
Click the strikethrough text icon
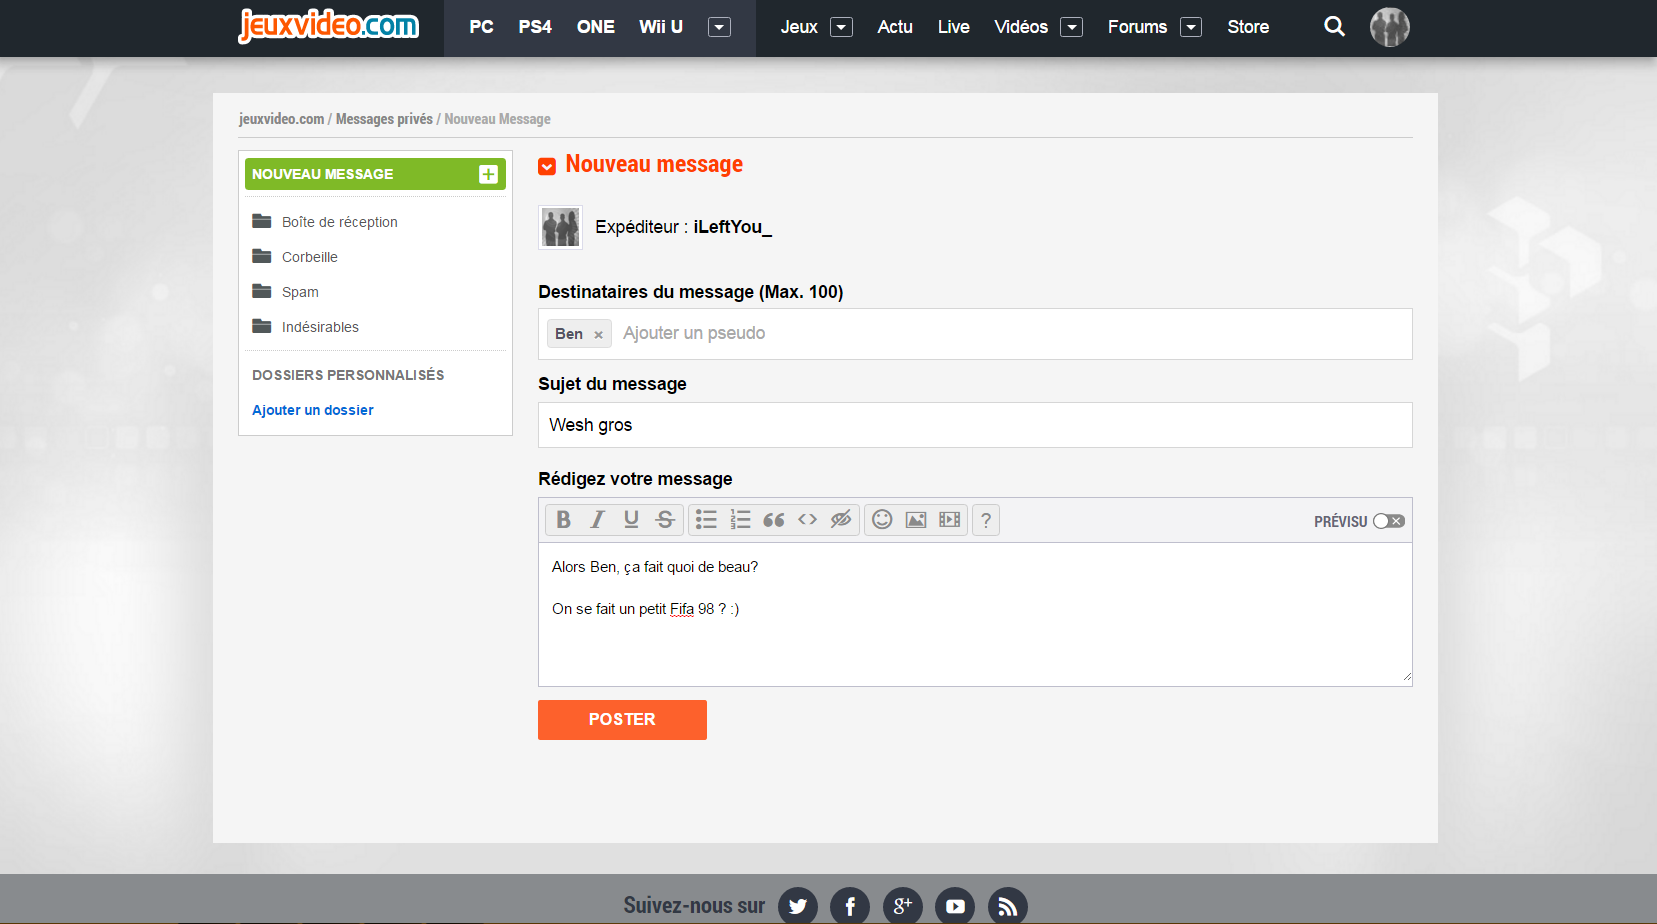click(664, 520)
